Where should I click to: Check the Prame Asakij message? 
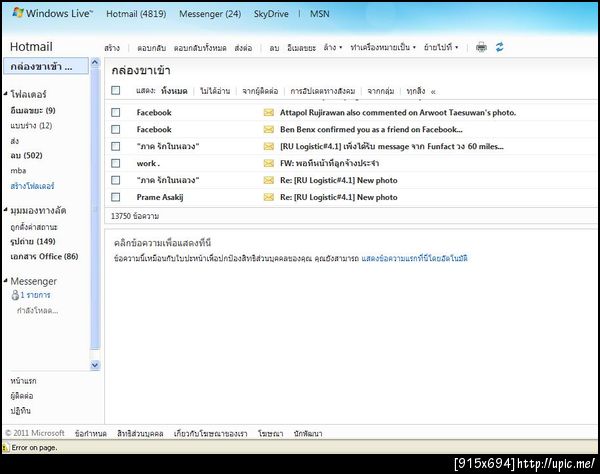115,197
